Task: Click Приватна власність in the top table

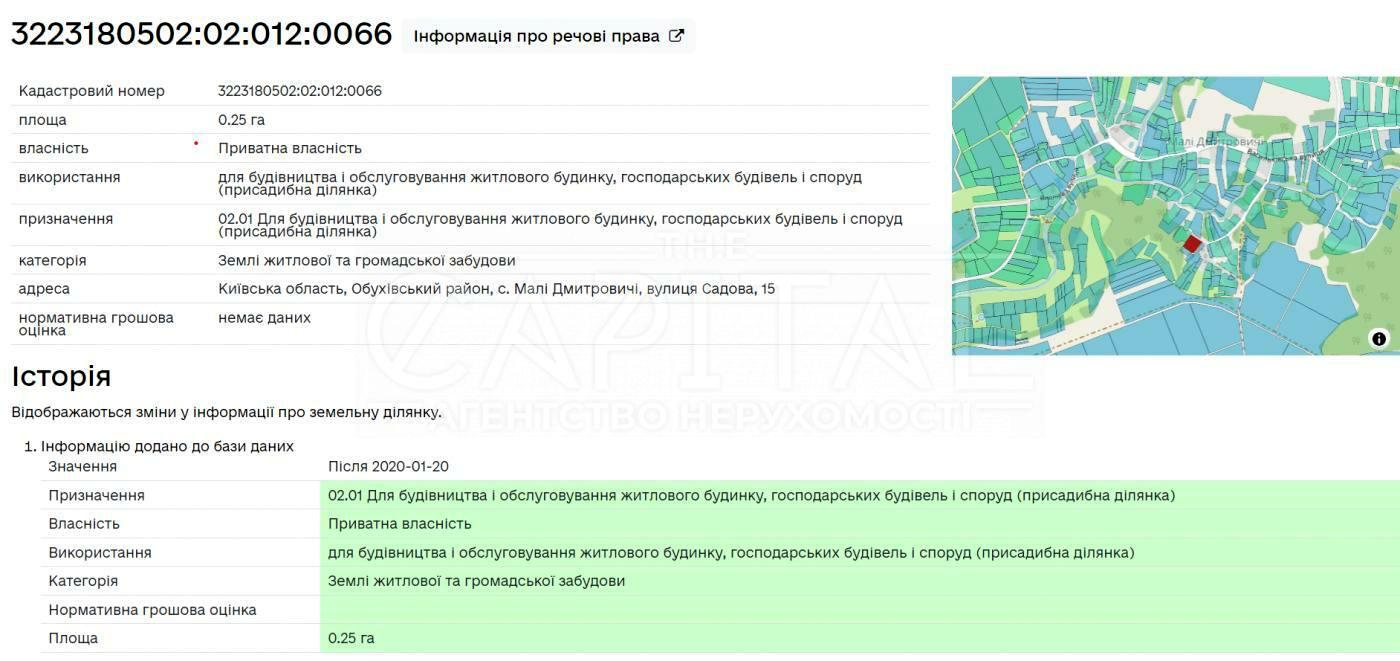Action: click(290, 148)
